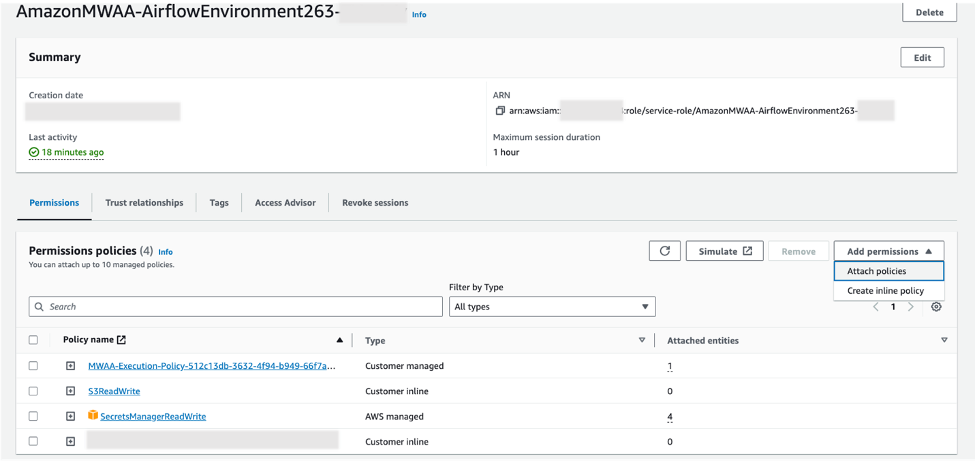Sort by Attached entities column arrow
Screen dimensions: 977x462
point(944,340)
